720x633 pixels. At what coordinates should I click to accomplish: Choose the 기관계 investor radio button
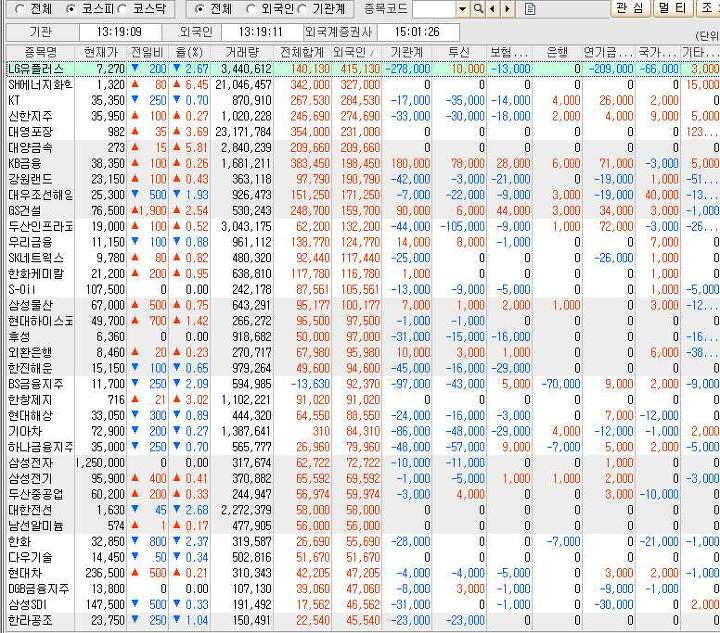pos(302,9)
